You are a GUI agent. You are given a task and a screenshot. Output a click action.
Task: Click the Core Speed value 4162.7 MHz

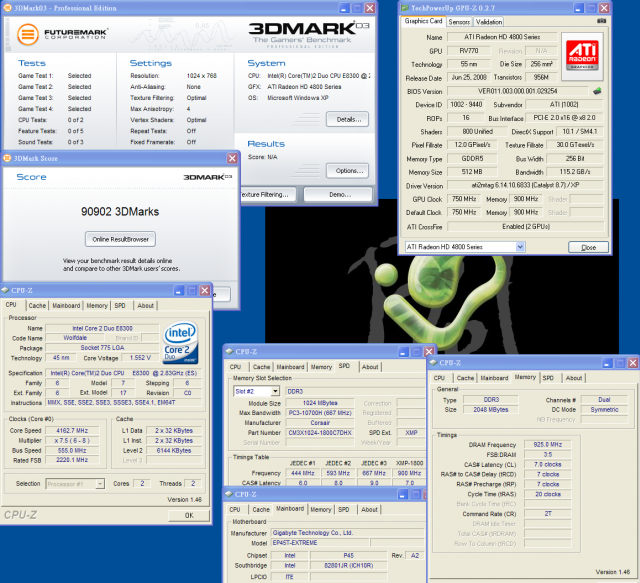[72, 430]
